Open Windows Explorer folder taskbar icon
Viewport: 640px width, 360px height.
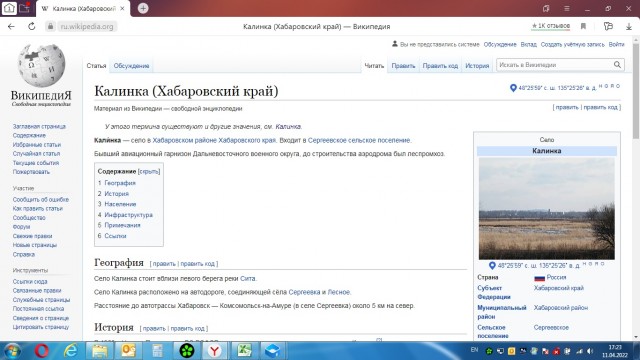100,351
